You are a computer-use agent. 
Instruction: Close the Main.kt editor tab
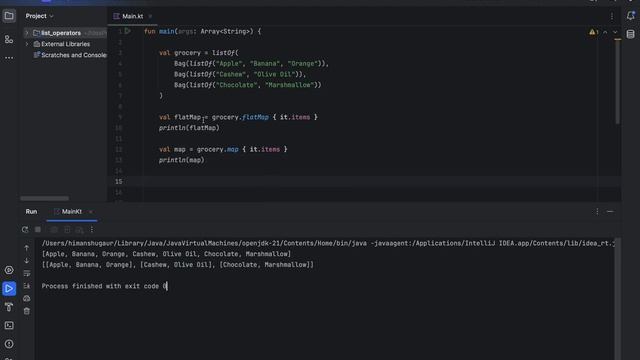[x=150, y=16]
